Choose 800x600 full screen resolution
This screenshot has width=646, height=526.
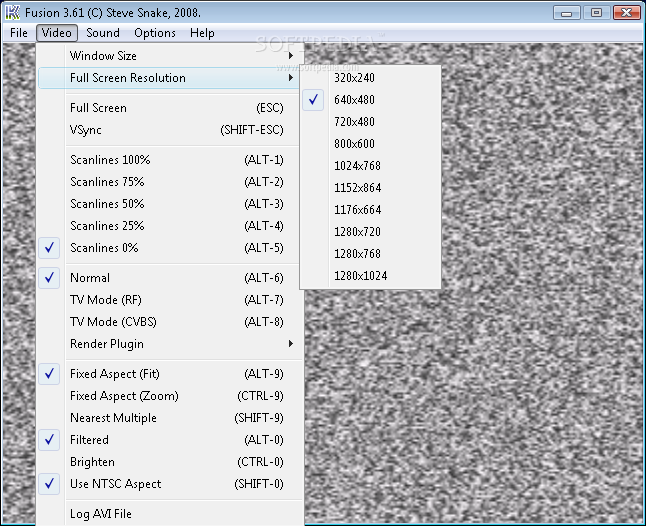[371, 144]
